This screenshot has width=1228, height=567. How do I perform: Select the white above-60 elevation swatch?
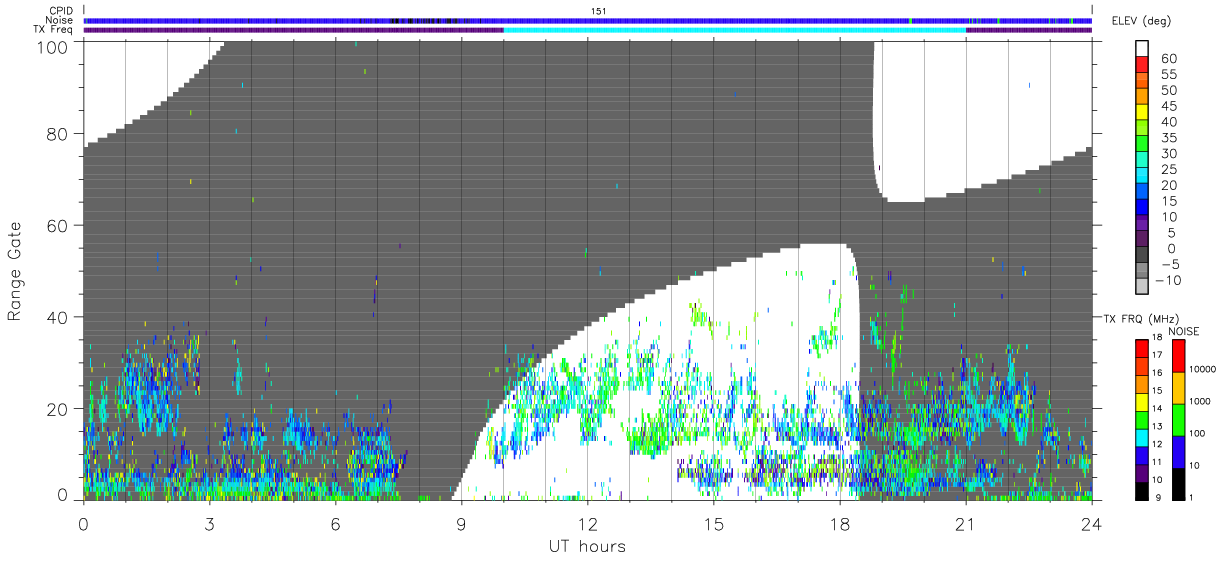pyautogui.click(x=1142, y=49)
